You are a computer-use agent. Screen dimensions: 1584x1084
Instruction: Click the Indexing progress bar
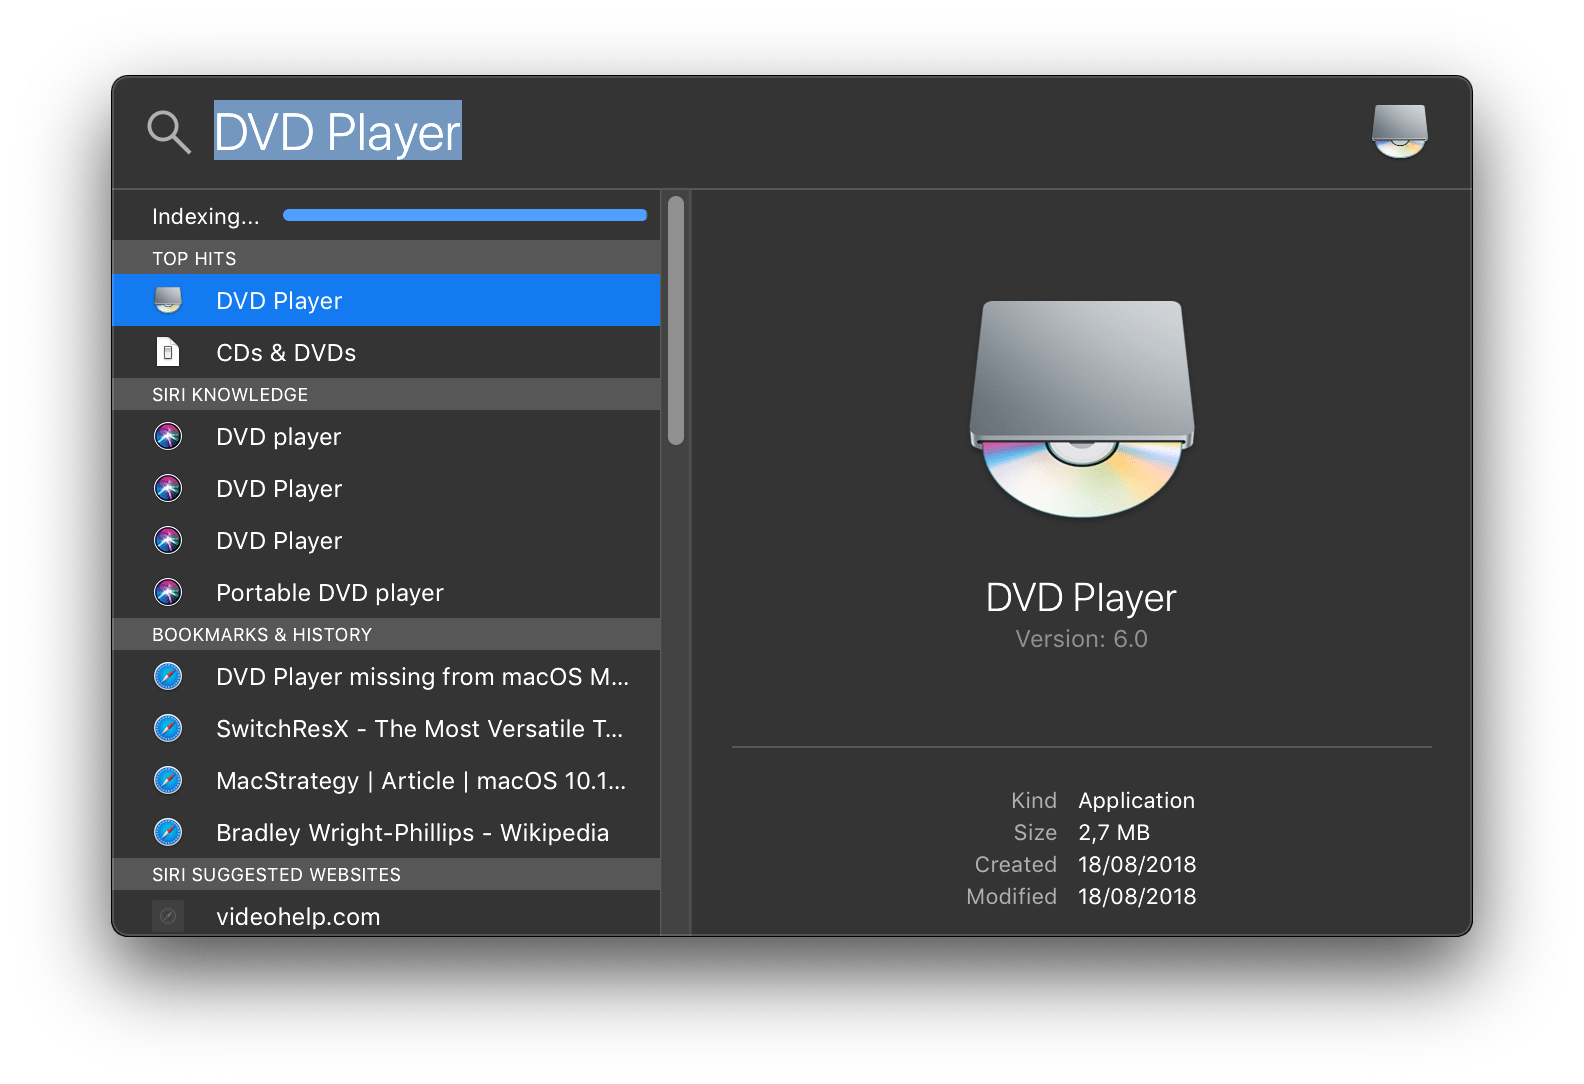tap(465, 215)
